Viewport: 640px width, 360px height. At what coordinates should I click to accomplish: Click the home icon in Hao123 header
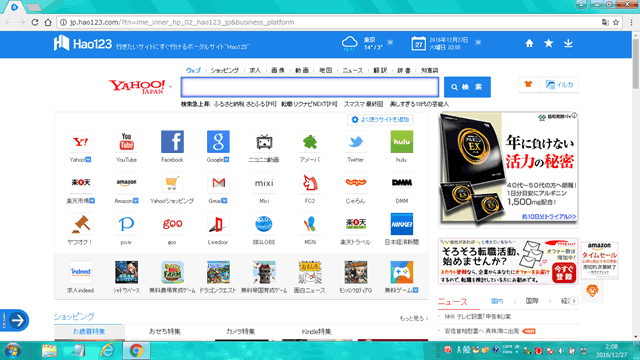click(x=529, y=43)
